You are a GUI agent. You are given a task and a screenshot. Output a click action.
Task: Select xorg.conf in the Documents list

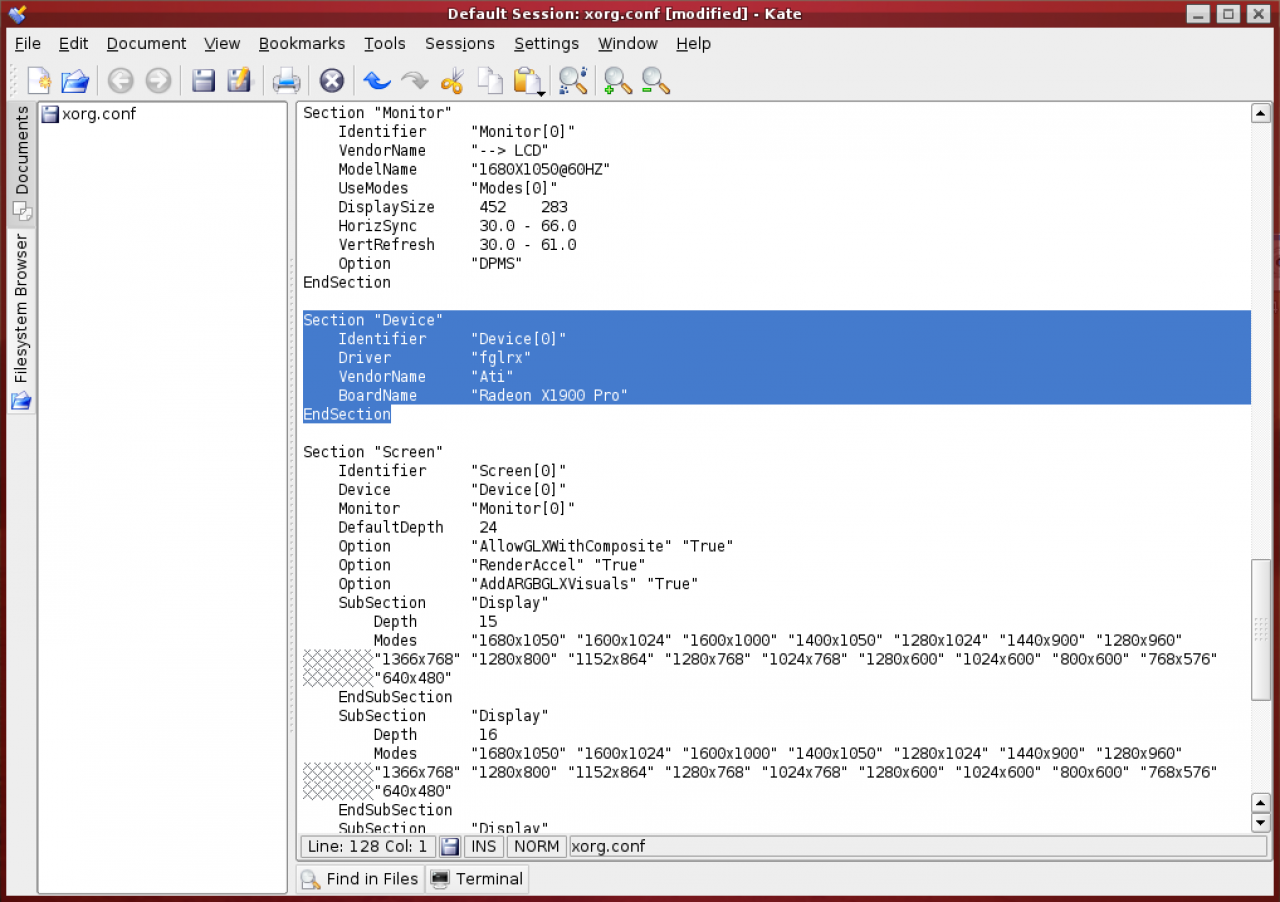89,114
